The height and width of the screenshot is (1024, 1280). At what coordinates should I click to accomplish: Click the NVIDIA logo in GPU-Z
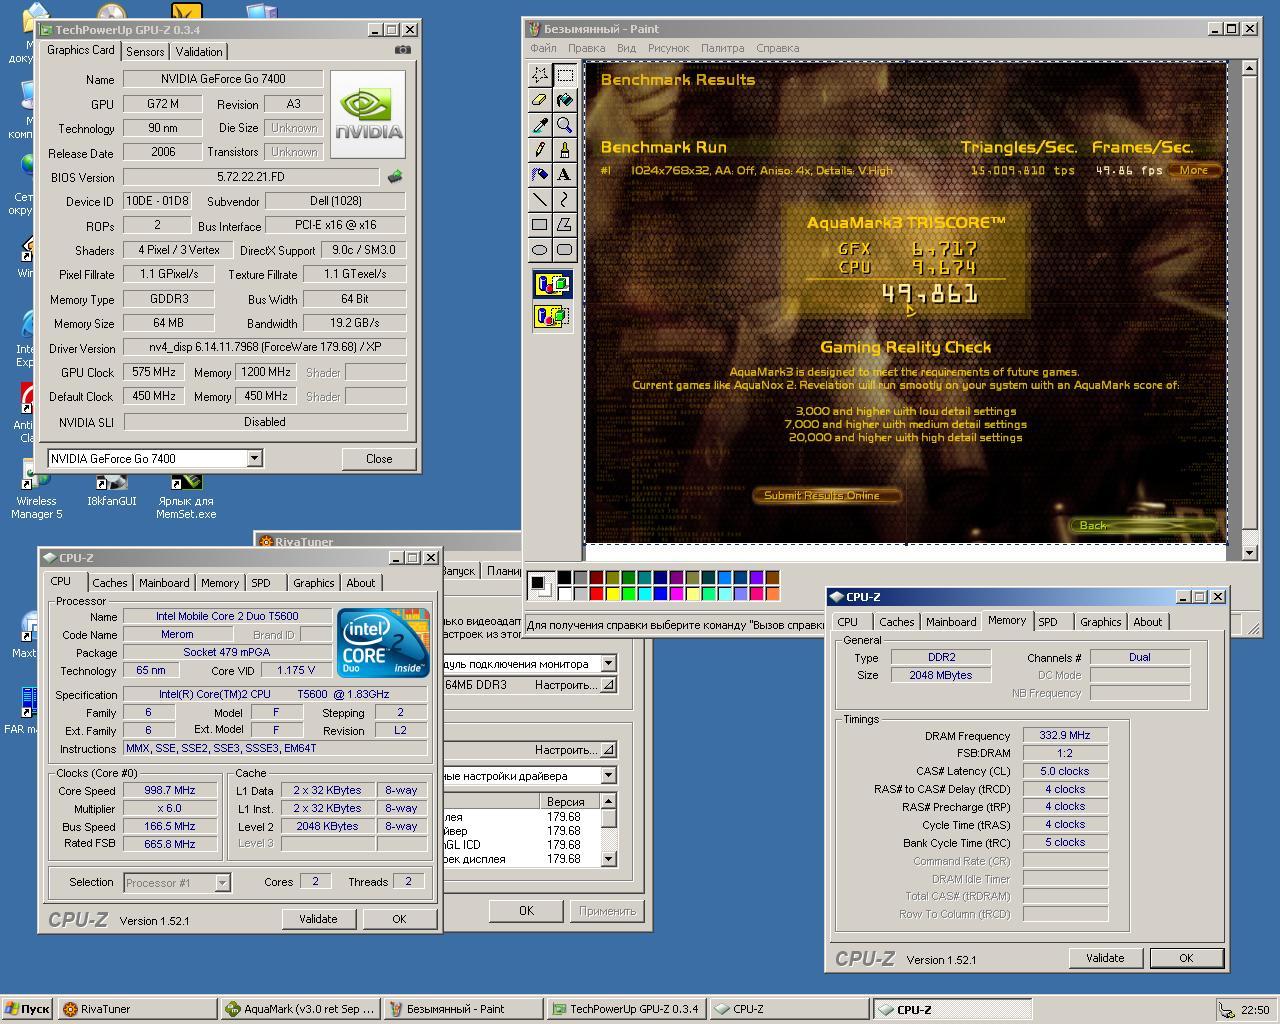pos(368,114)
